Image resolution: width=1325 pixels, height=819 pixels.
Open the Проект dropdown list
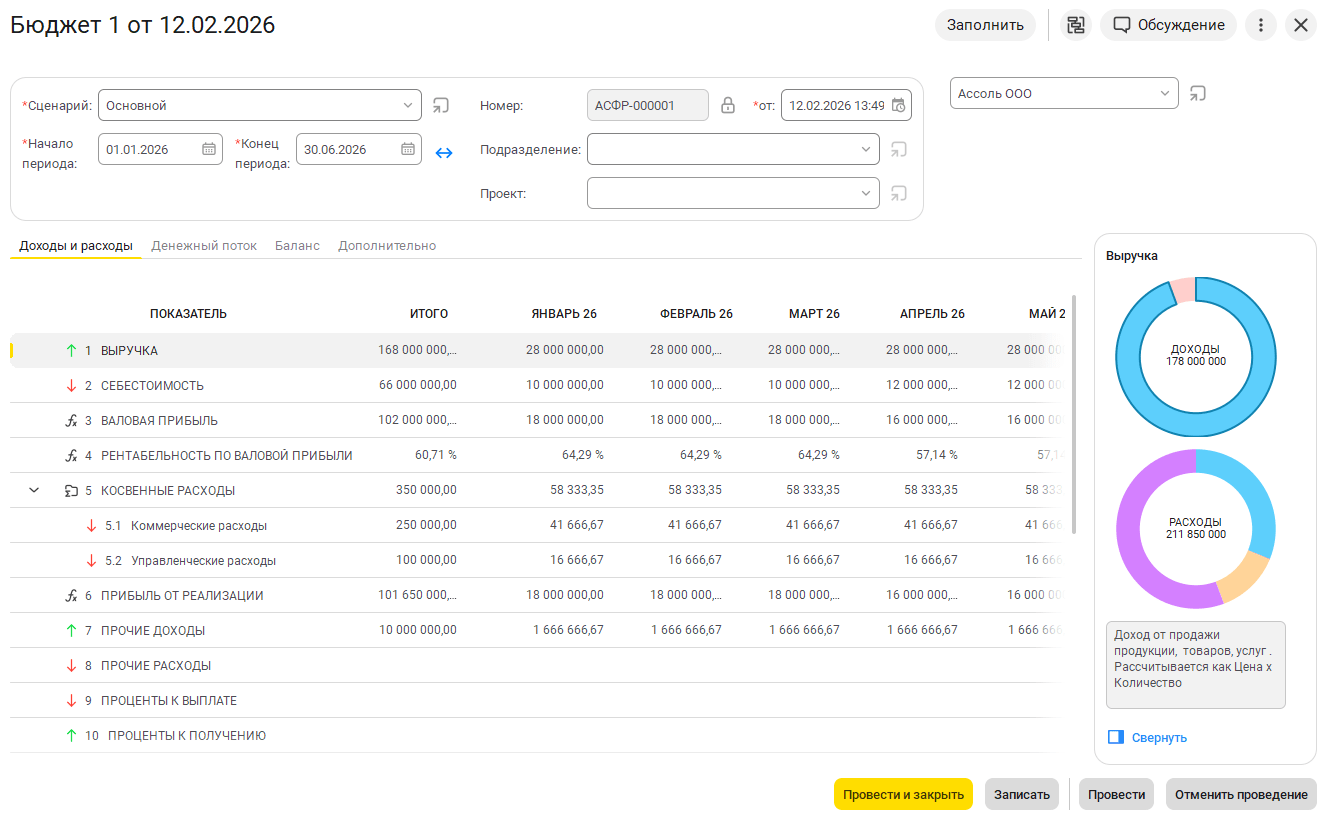pos(866,193)
